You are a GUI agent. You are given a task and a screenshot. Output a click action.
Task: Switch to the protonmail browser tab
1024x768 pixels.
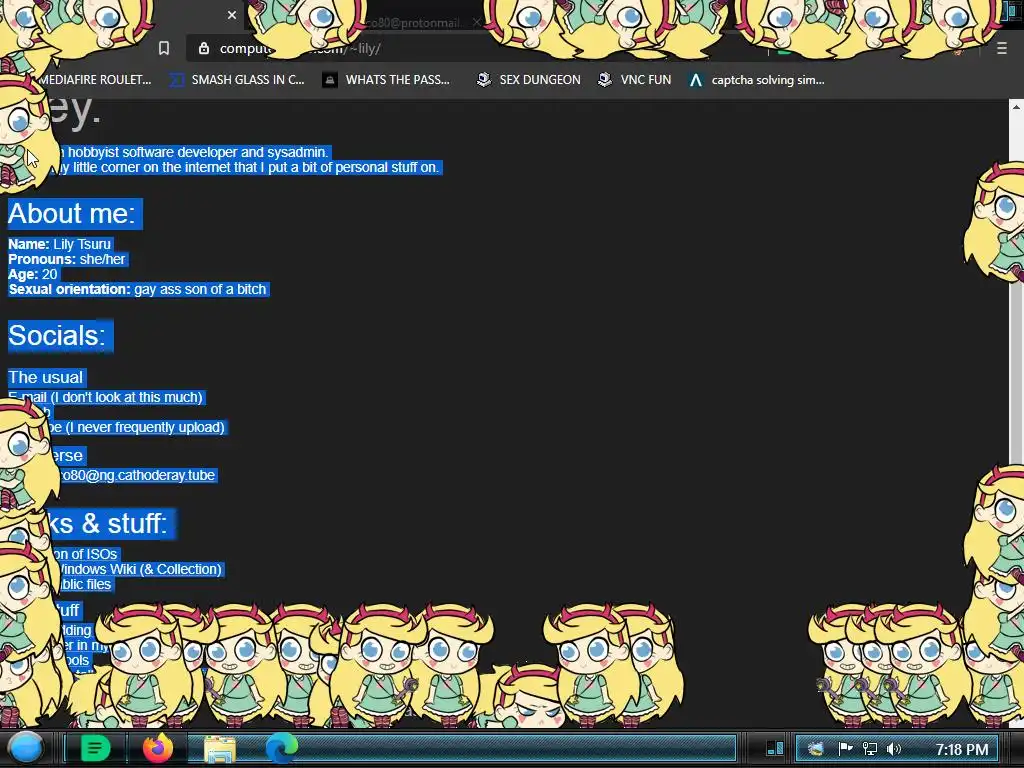[x=415, y=22]
